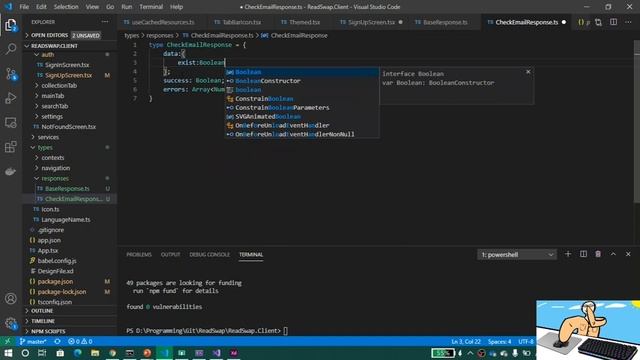Image resolution: width=640 pixels, height=360 pixels.
Task: Split the editor to the right
Action: tap(613, 22)
